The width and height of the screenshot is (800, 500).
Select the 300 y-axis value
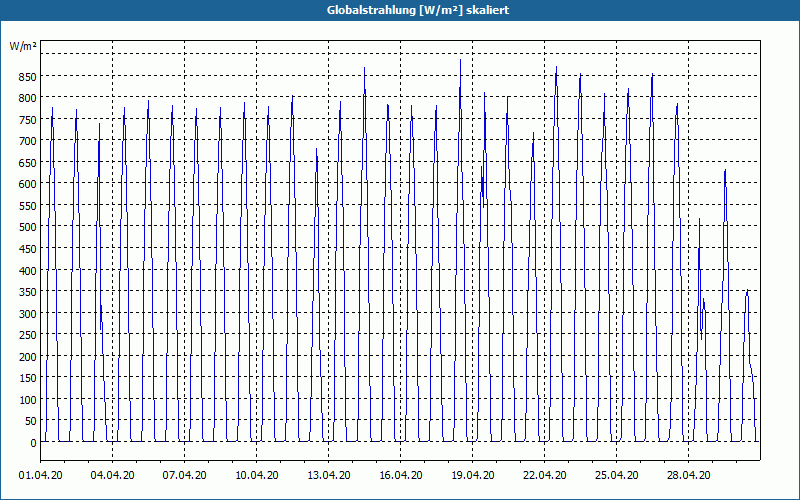pos(28,314)
